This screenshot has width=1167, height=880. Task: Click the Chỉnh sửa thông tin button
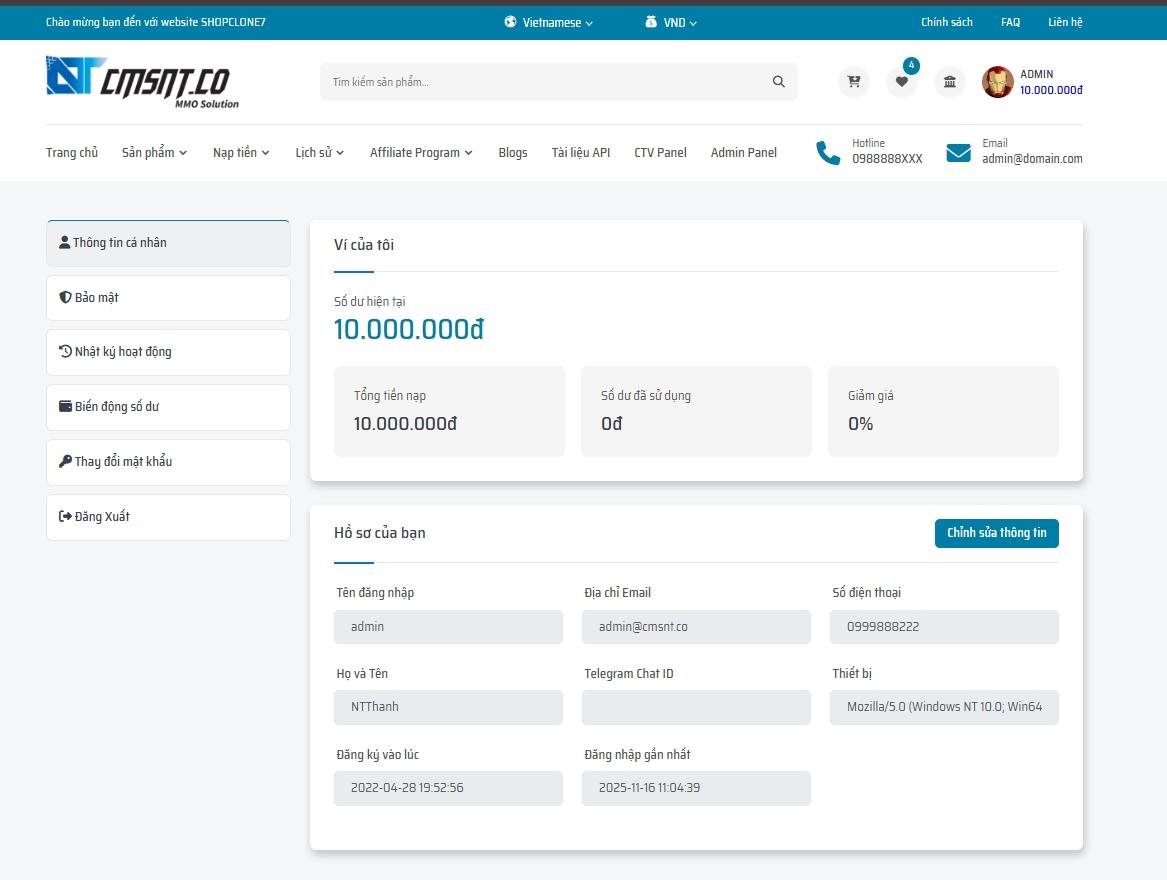click(996, 533)
